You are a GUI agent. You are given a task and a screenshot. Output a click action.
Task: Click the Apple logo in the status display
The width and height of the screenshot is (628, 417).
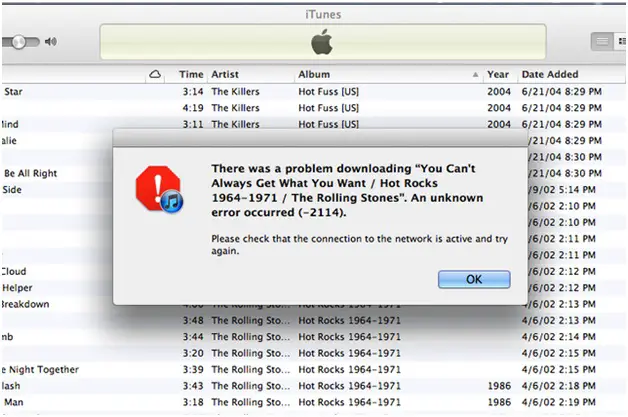(x=321, y=42)
